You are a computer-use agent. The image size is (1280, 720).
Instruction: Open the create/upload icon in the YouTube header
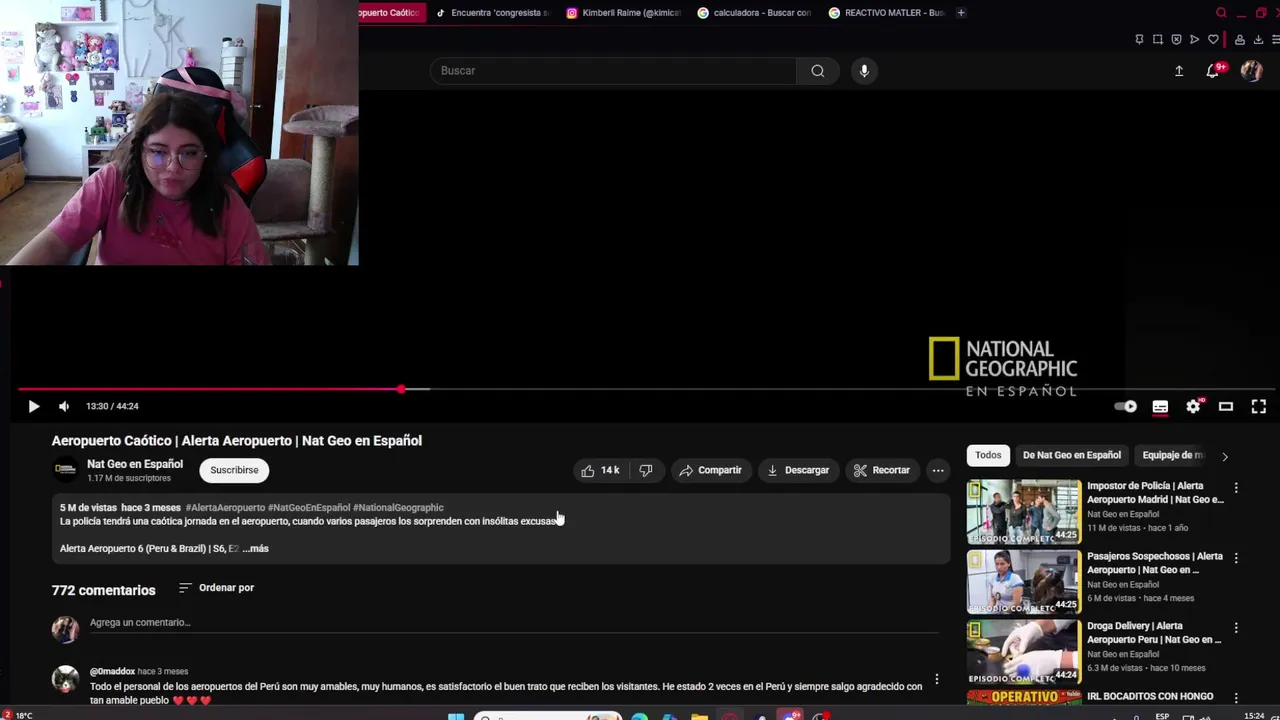[1179, 70]
